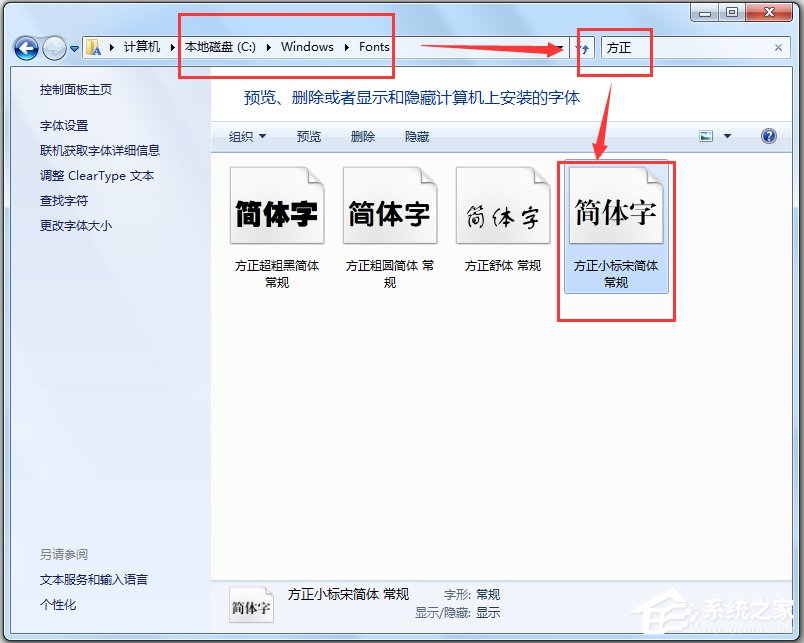Screen dimensions: 804x643
Task: Select the 方正超粗黑简体 font thumbnail
Action: pyautogui.click(x=277, y=206)
